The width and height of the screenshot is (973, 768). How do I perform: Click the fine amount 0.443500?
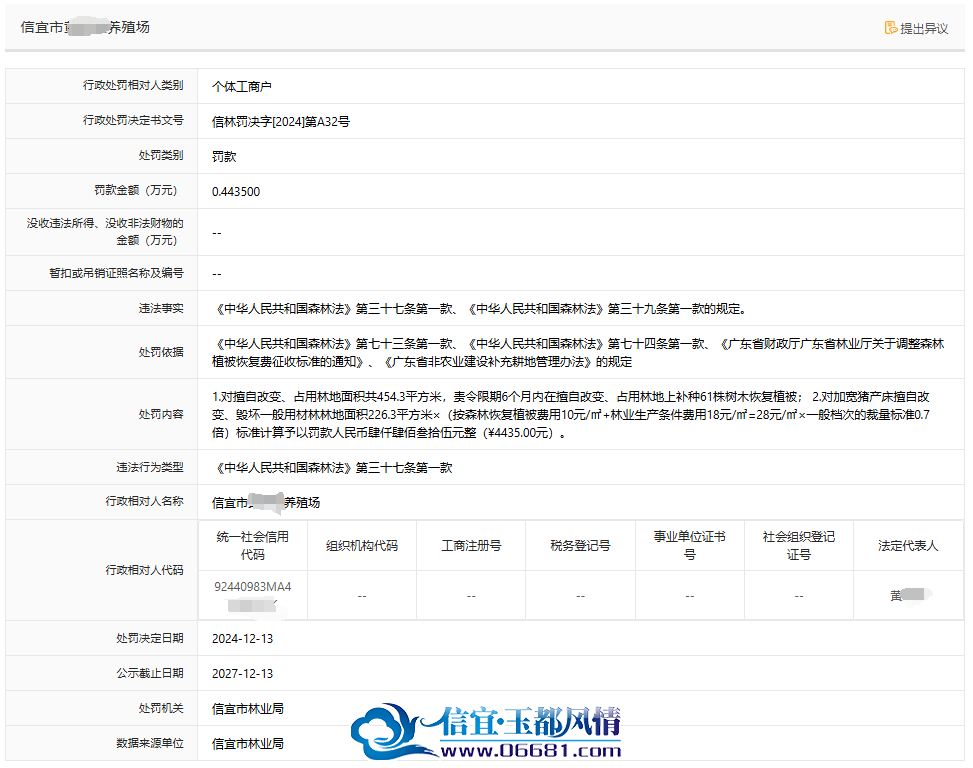click(236, 192)
